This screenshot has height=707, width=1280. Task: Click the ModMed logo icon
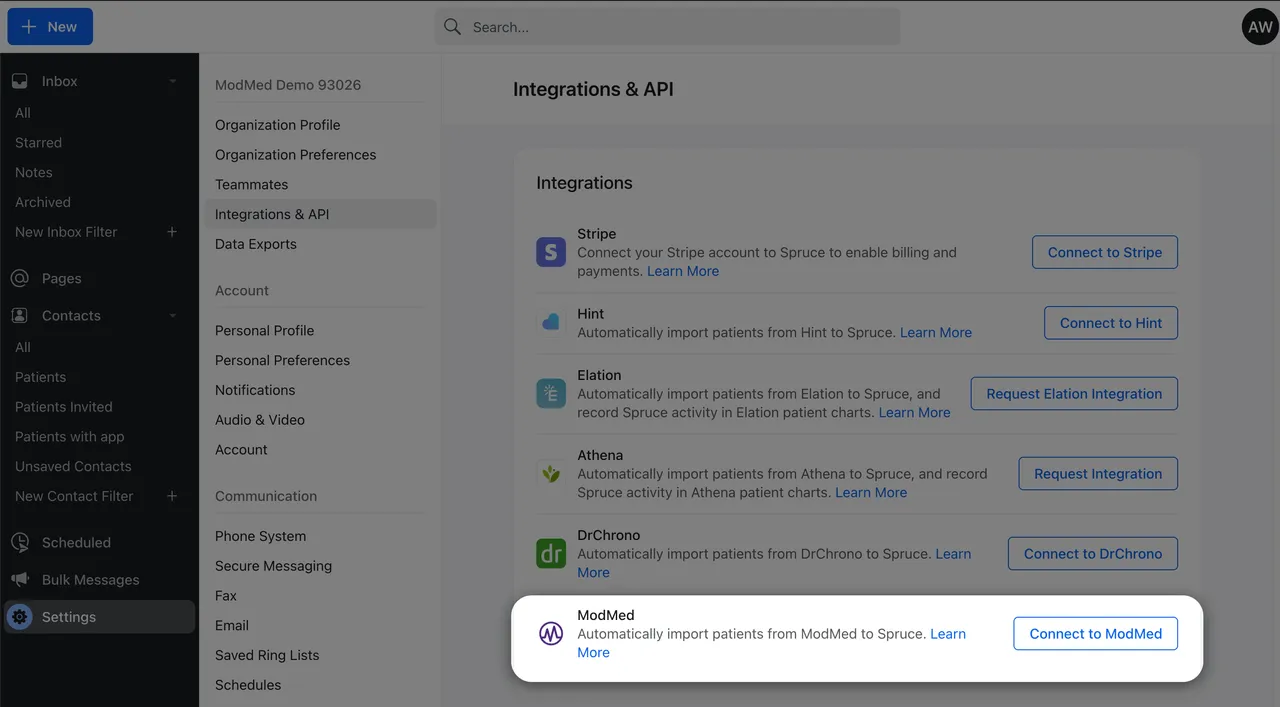pos(551,633)
